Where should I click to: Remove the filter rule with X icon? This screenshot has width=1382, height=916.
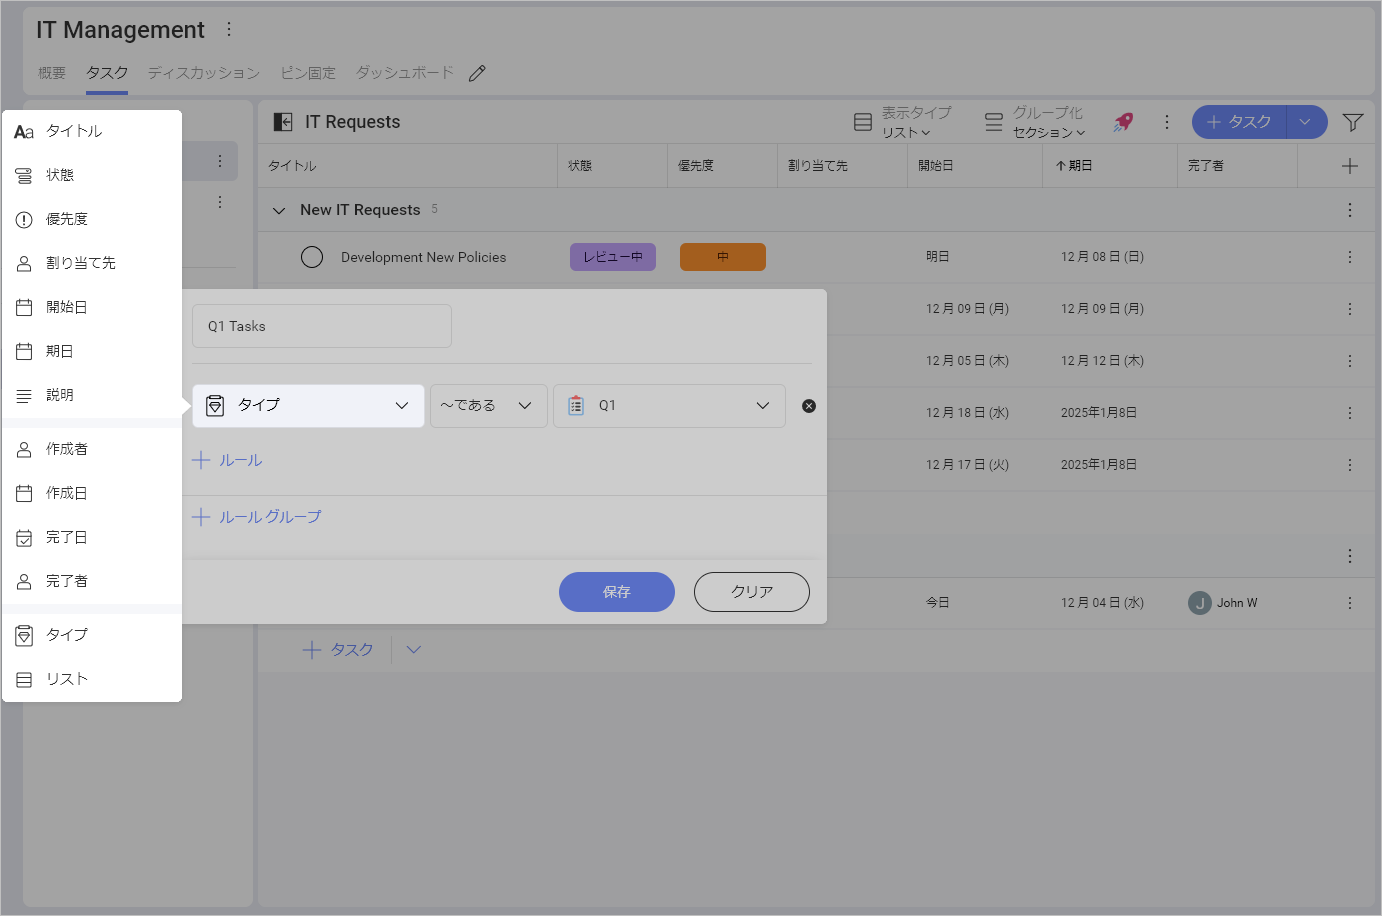(809, 406)
